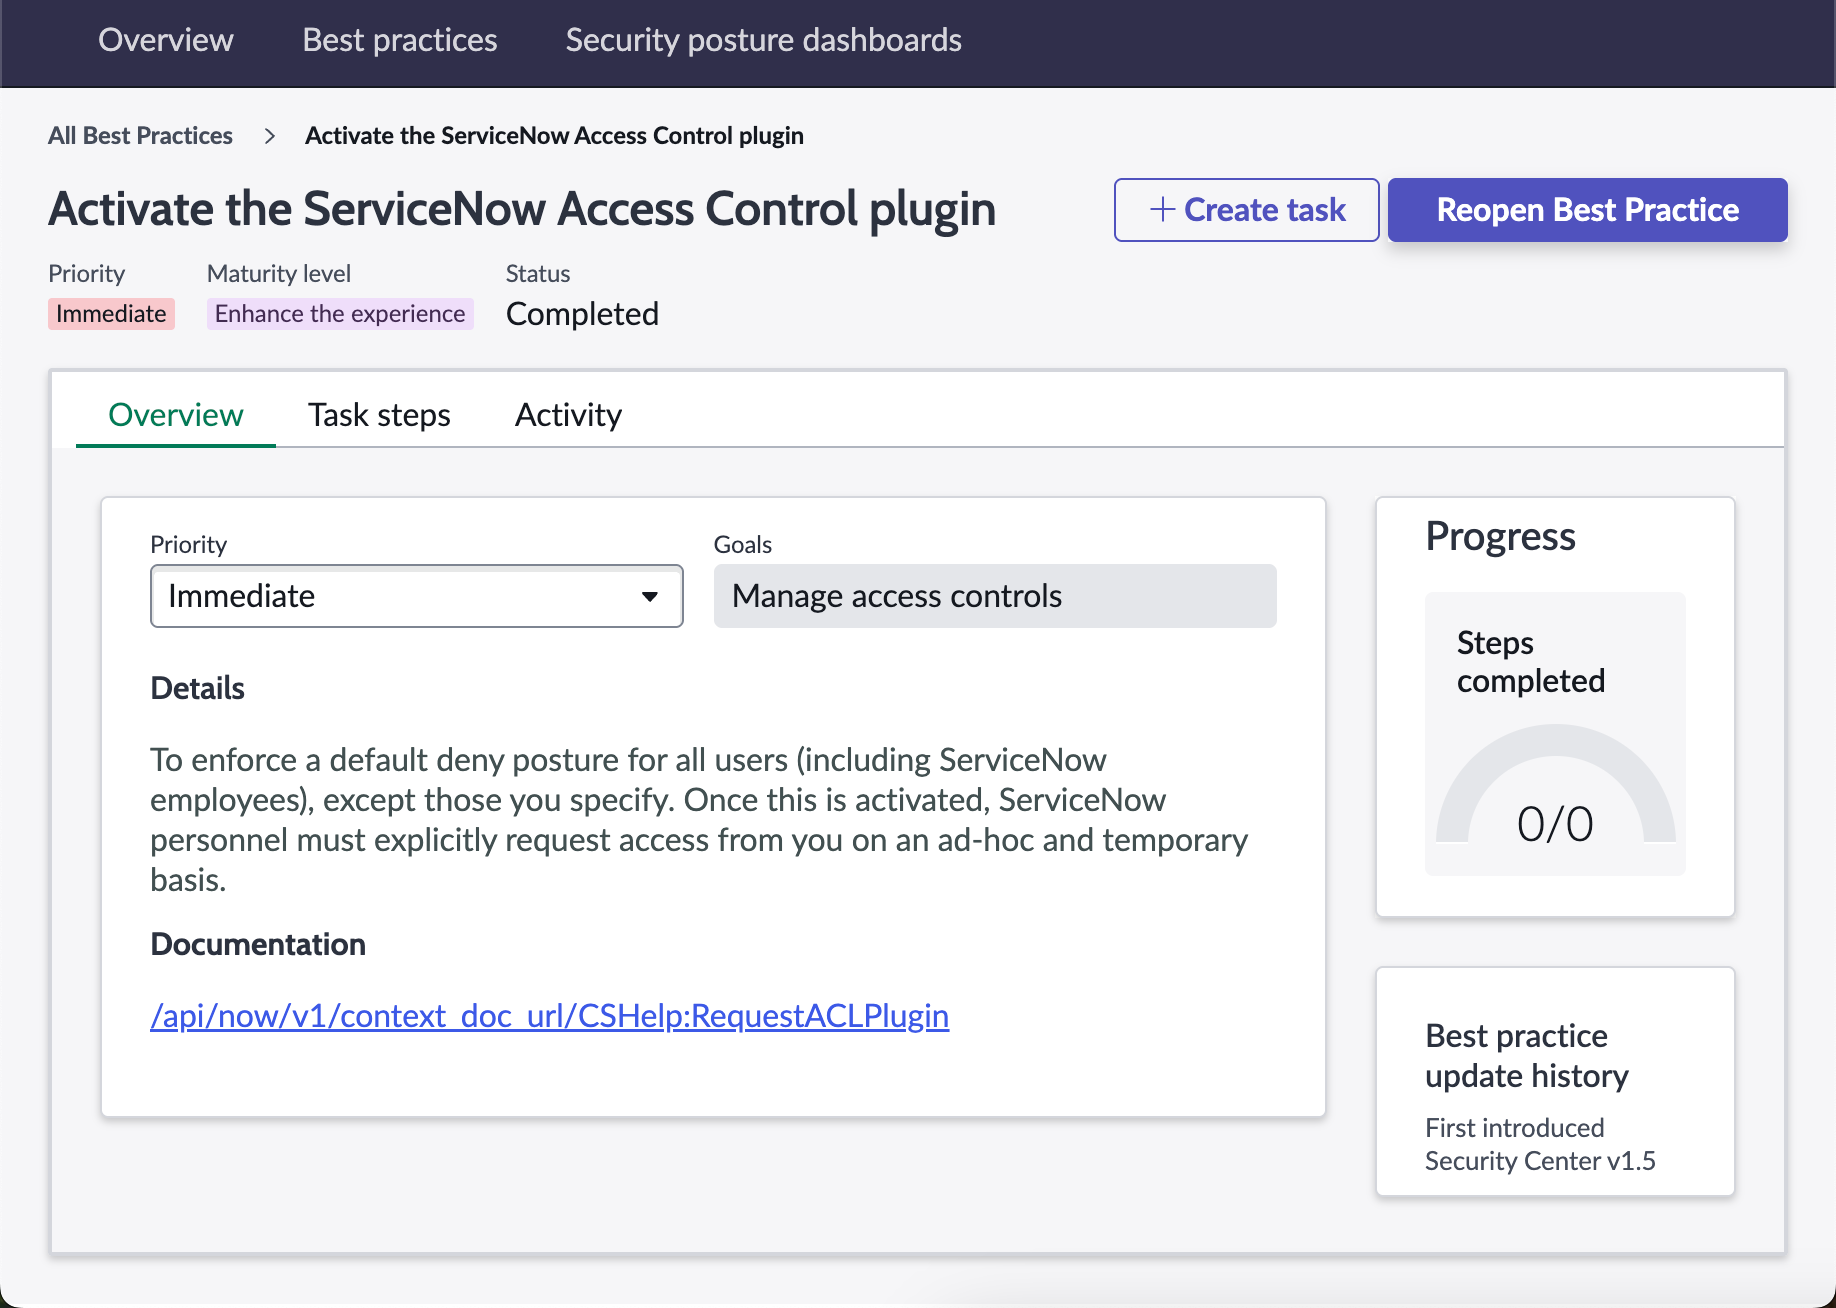Open the RequestACLPlugin documentation link
The image size is (1836, 1308).
[x=550, y=1016]
